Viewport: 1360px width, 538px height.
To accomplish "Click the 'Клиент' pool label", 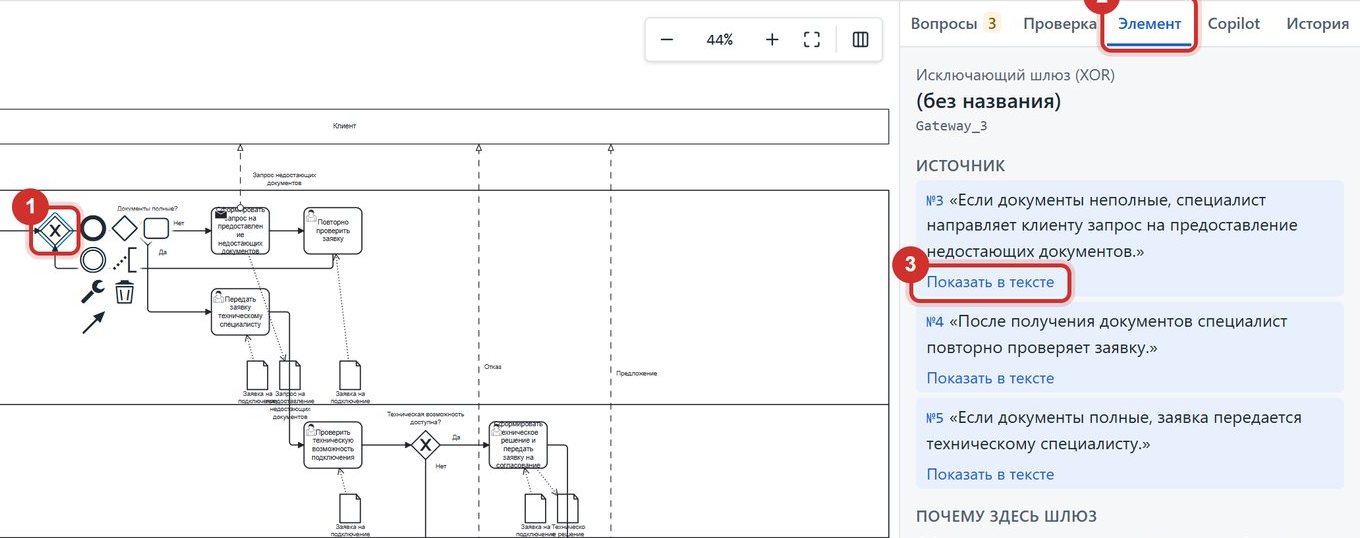I will pos(344,126).
